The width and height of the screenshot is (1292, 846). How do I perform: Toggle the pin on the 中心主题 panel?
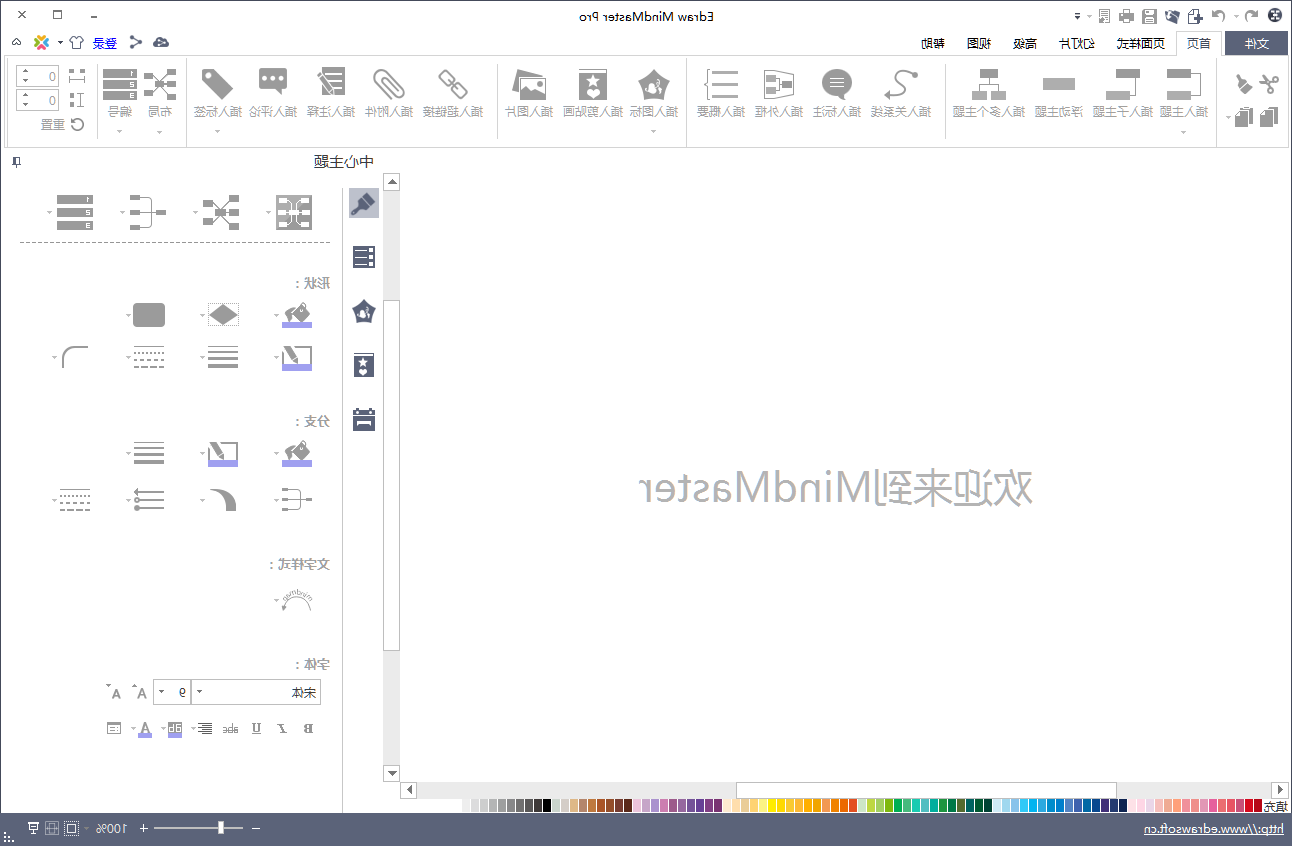(x=15, y=162)
